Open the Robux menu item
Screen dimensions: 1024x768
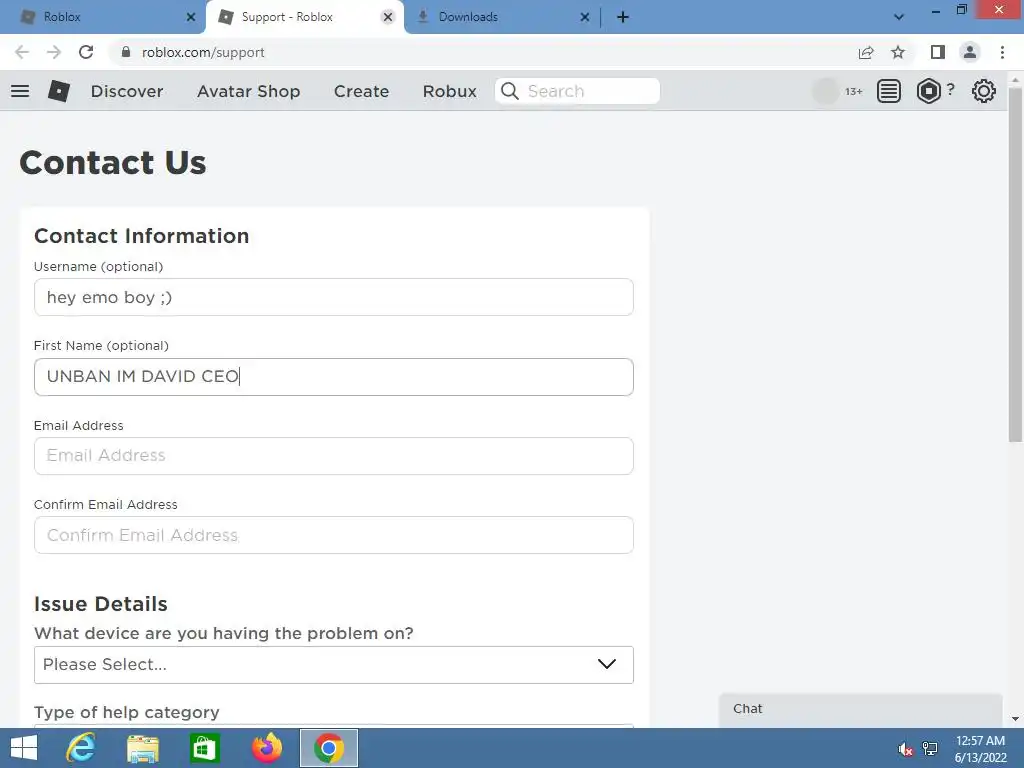point(449,91)
